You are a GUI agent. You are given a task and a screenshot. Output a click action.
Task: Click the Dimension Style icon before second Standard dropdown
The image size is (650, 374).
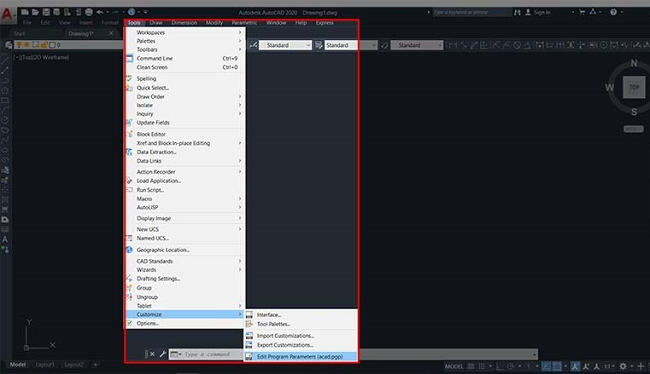point(318,45)
